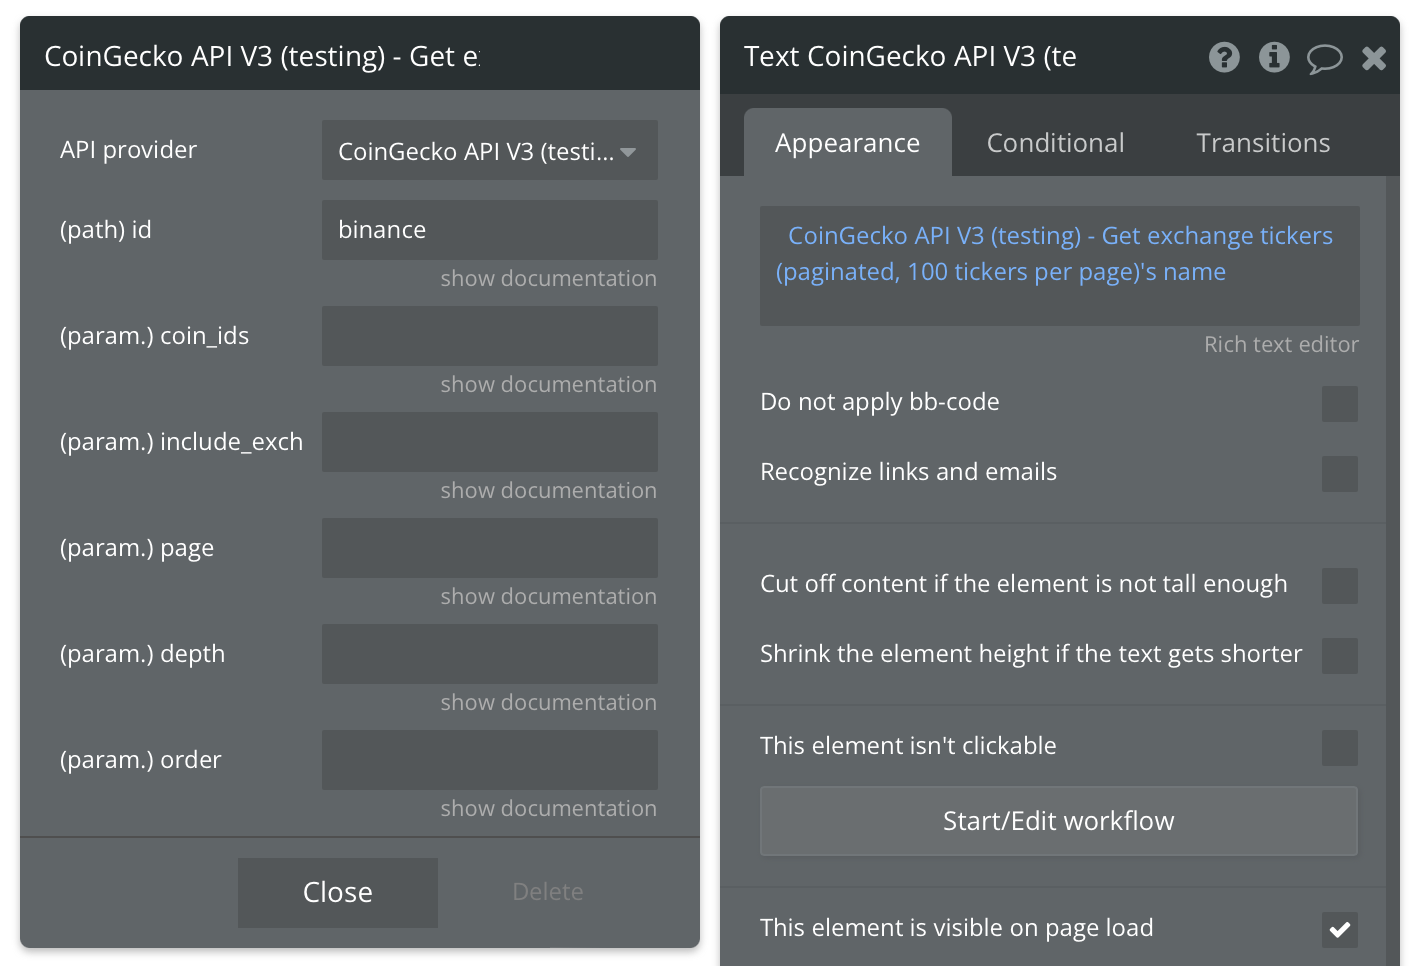The image size is (1416, 966).
Task: Click the Close button in API dialog
Action: tap(338, 892)
